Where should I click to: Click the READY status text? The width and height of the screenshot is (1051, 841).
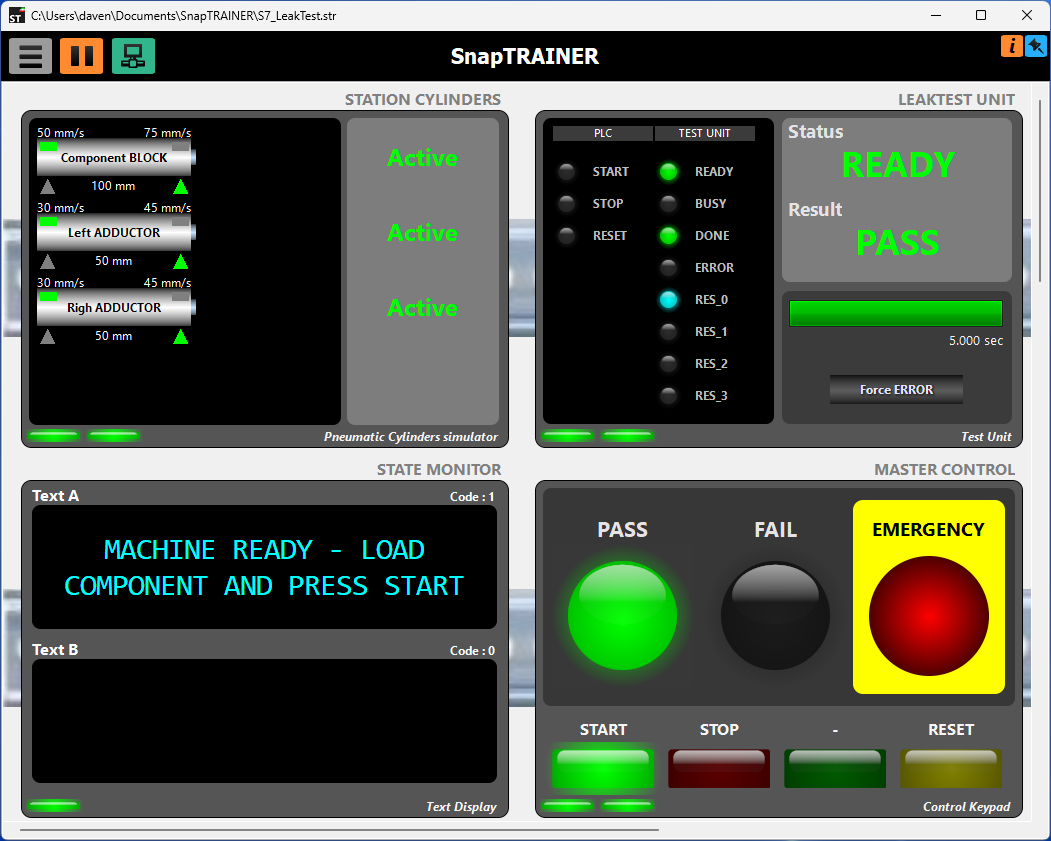pyautogui.click(x=898, y=165)
